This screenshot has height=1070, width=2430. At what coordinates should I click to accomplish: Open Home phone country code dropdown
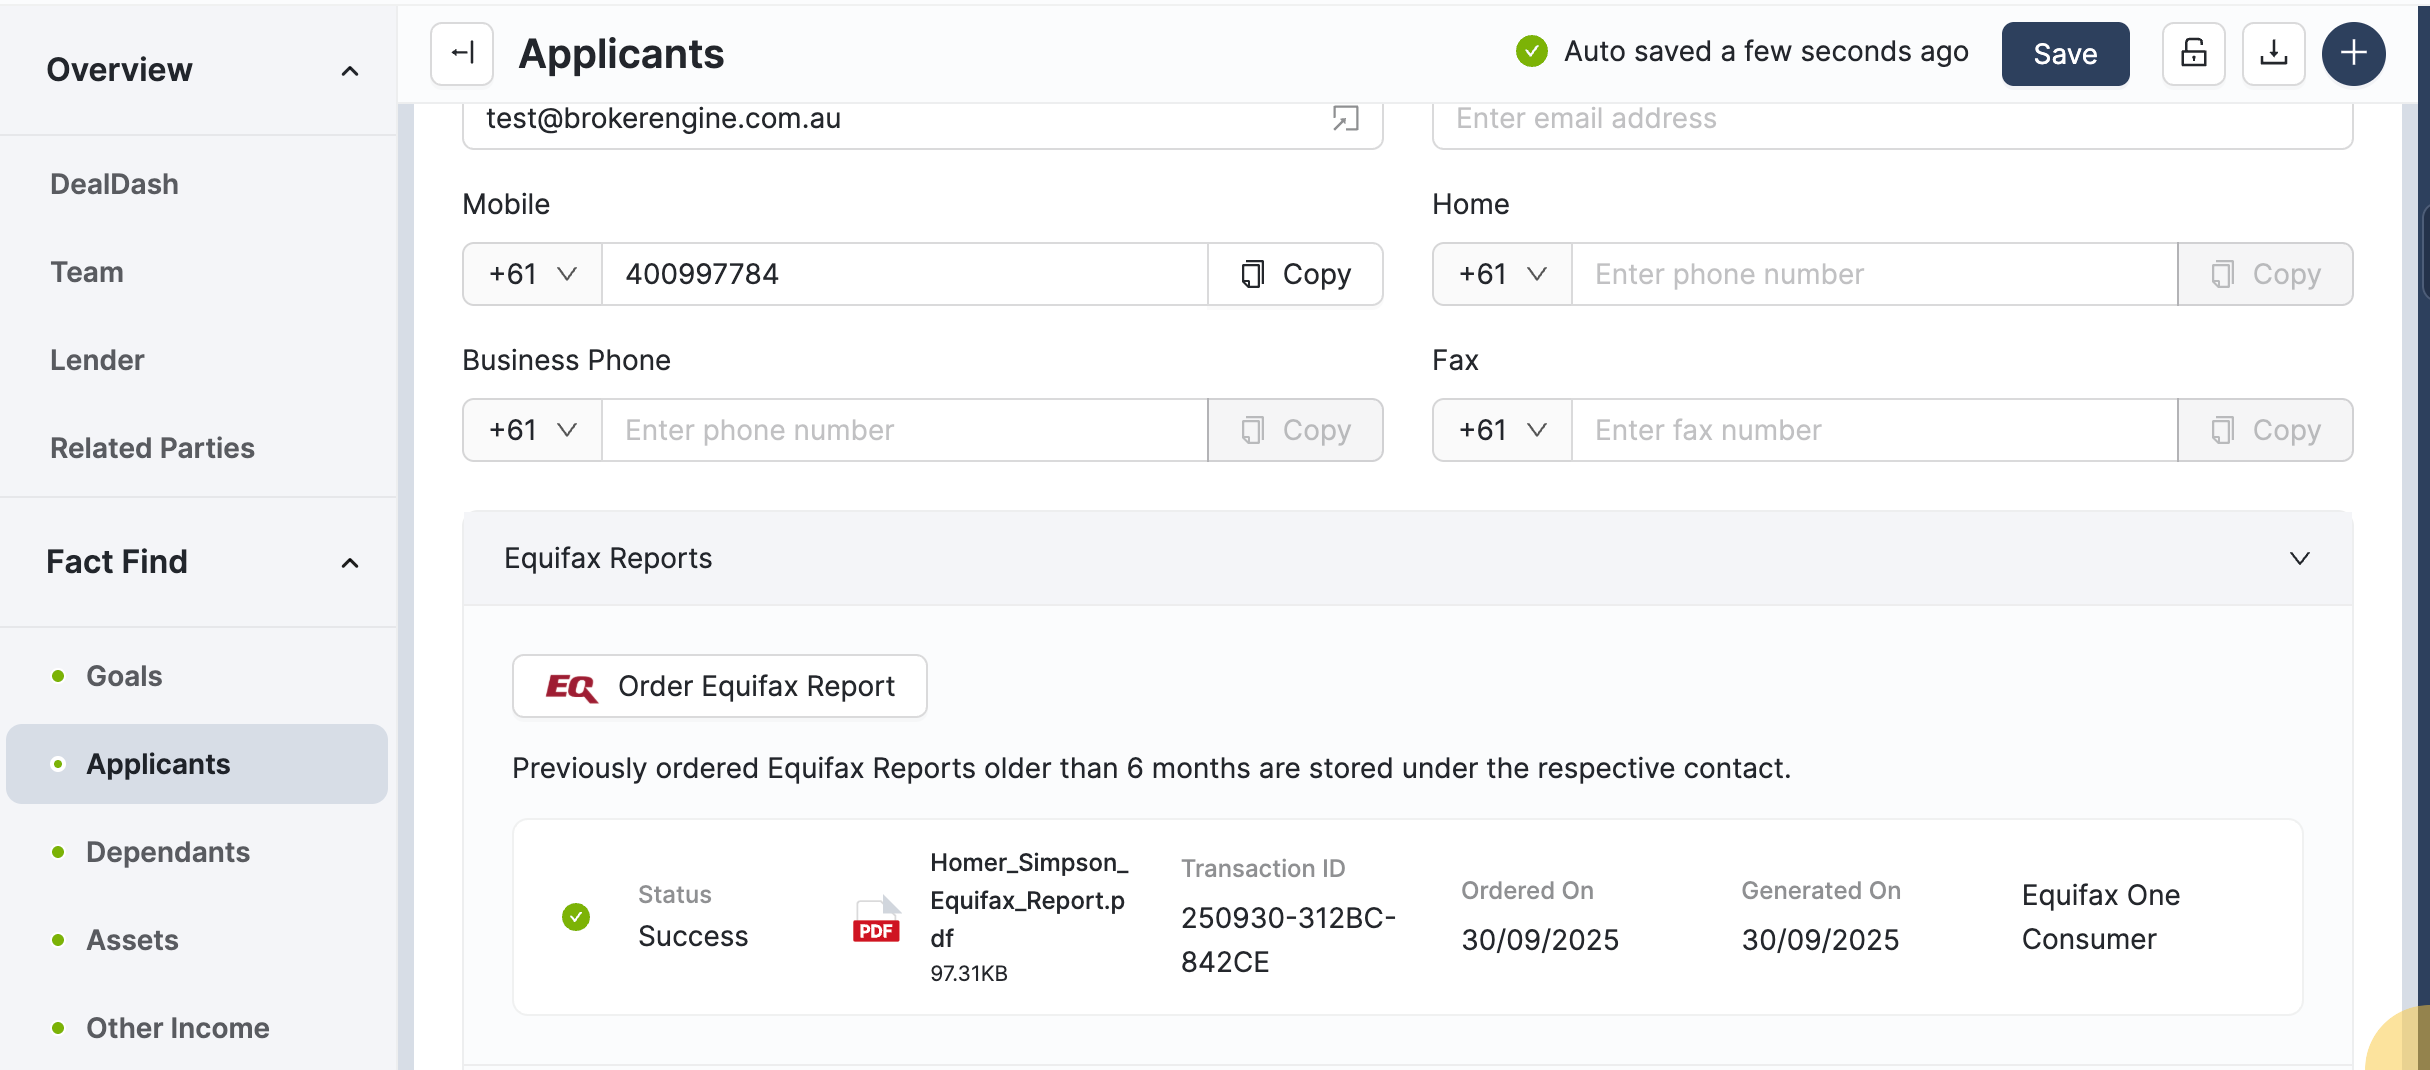coord(1502,274)
